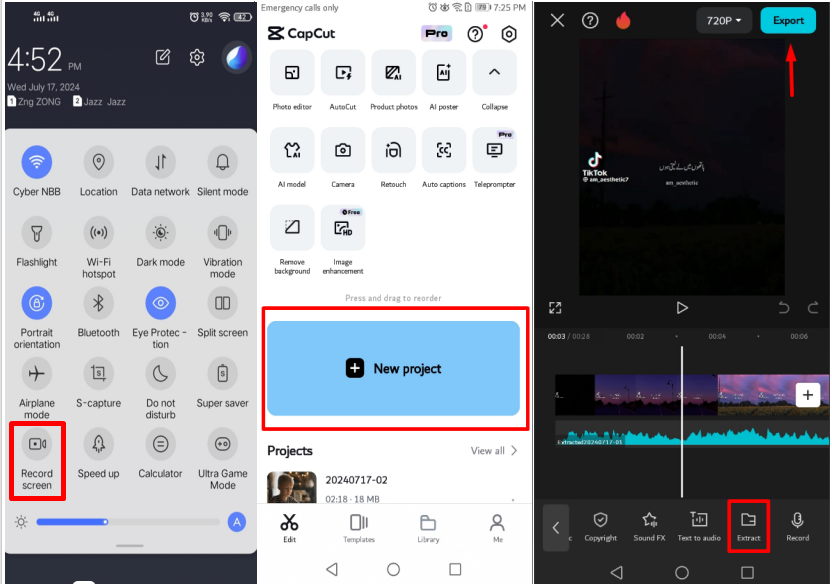
Task: Enable Silent mode
Action: point(223,162)
